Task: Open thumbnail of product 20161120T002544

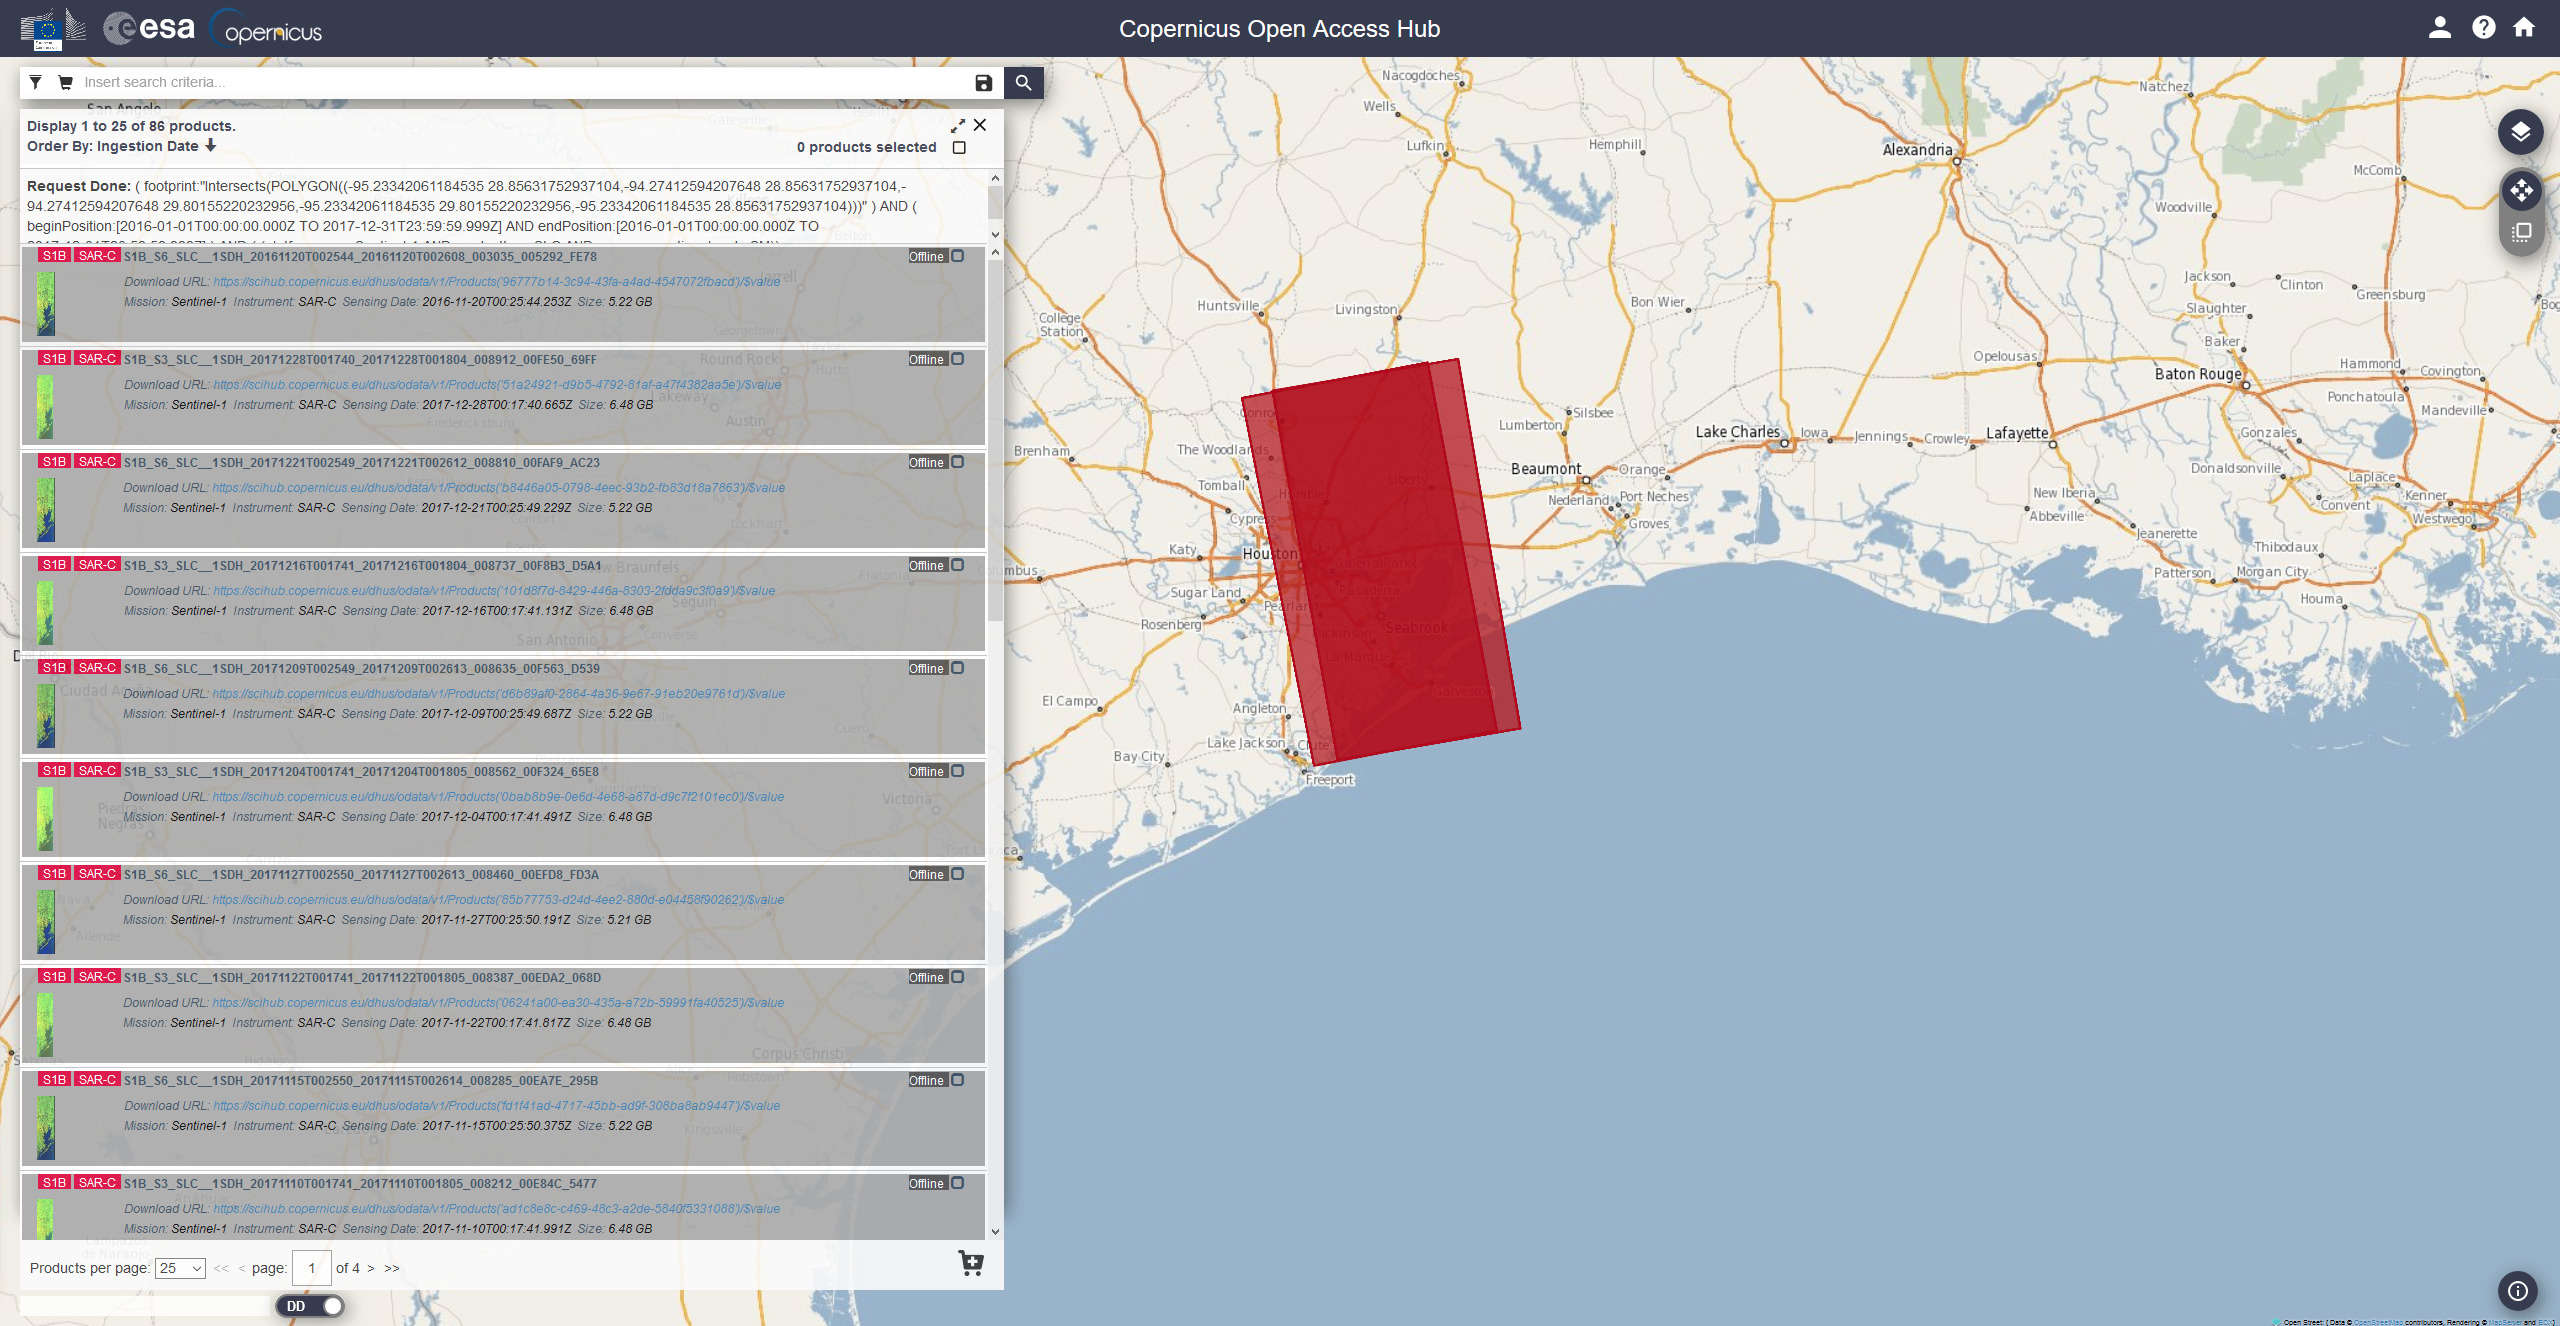Action: click(46, 304)
